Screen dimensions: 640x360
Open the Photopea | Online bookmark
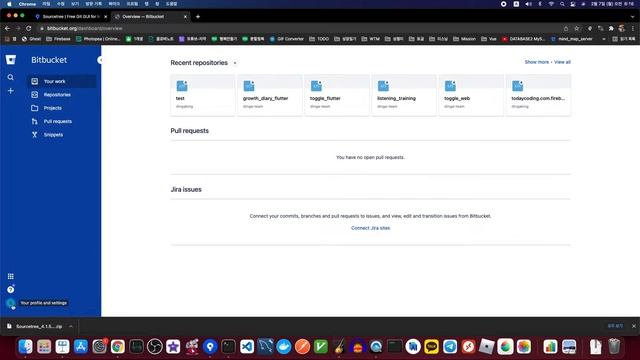coord(98,39)
